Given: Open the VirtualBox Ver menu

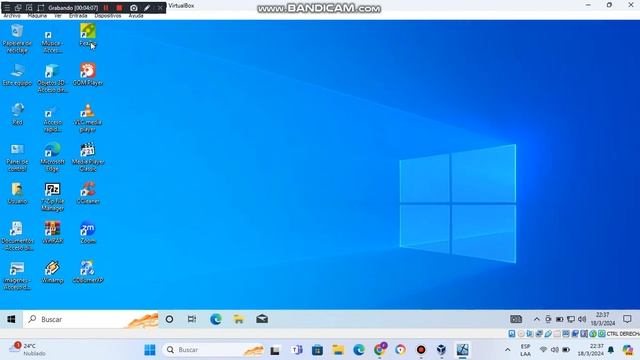Looking at the screenshot, I should click(x=58, y=16).
